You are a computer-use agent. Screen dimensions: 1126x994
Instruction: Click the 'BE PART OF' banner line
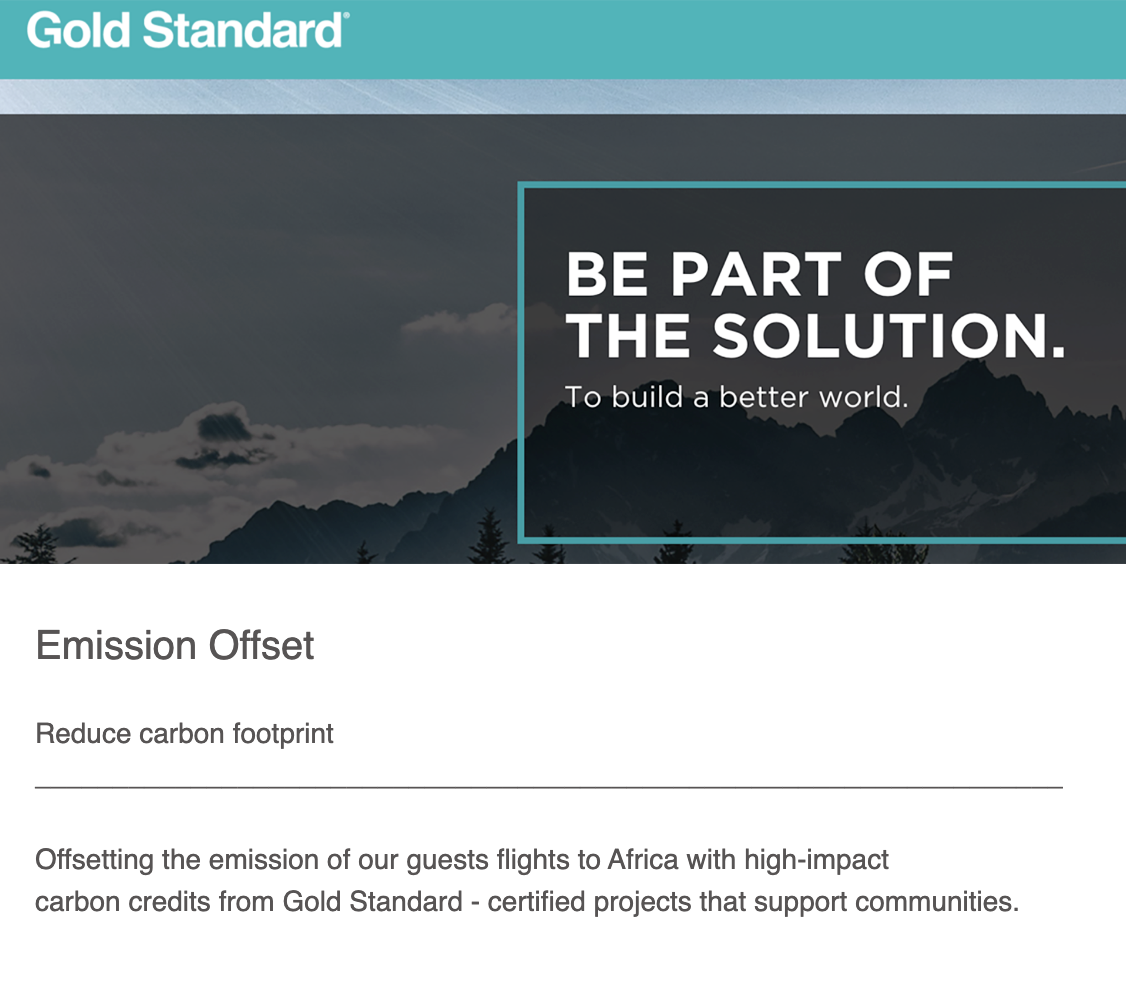pos(759,274)
